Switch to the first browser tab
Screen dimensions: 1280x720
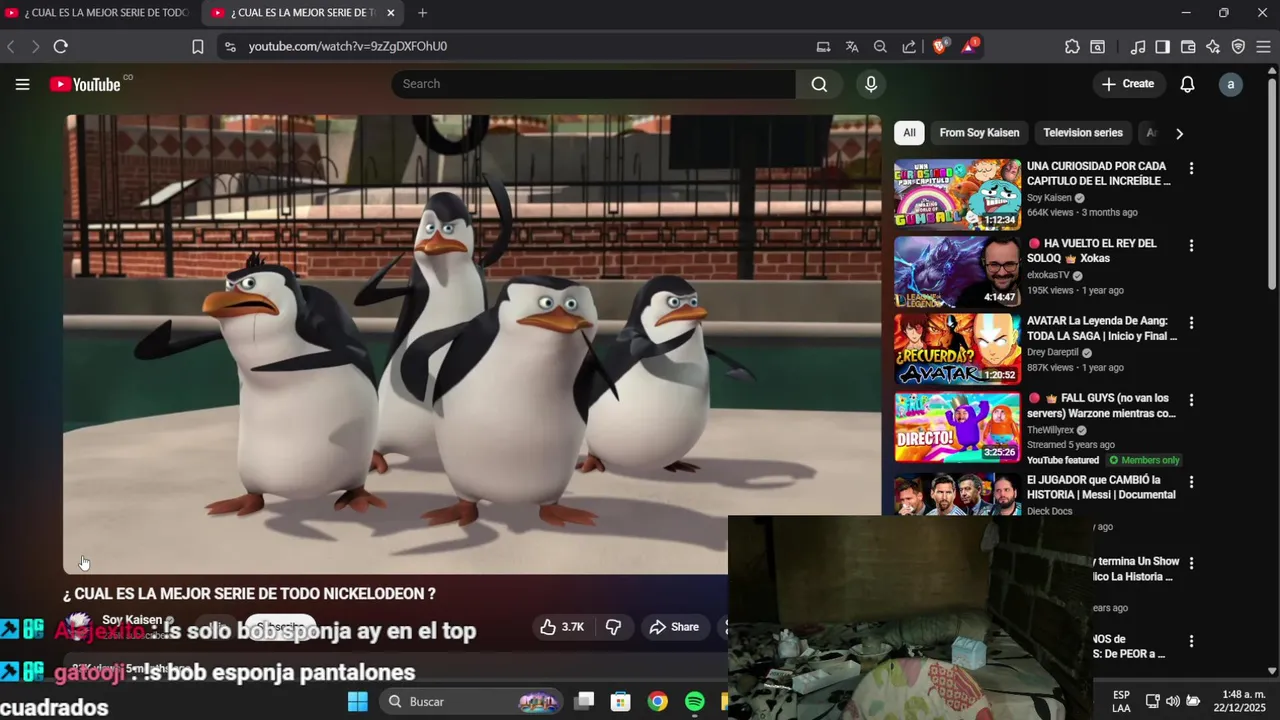pyautogui.click(x=98, y=13)
